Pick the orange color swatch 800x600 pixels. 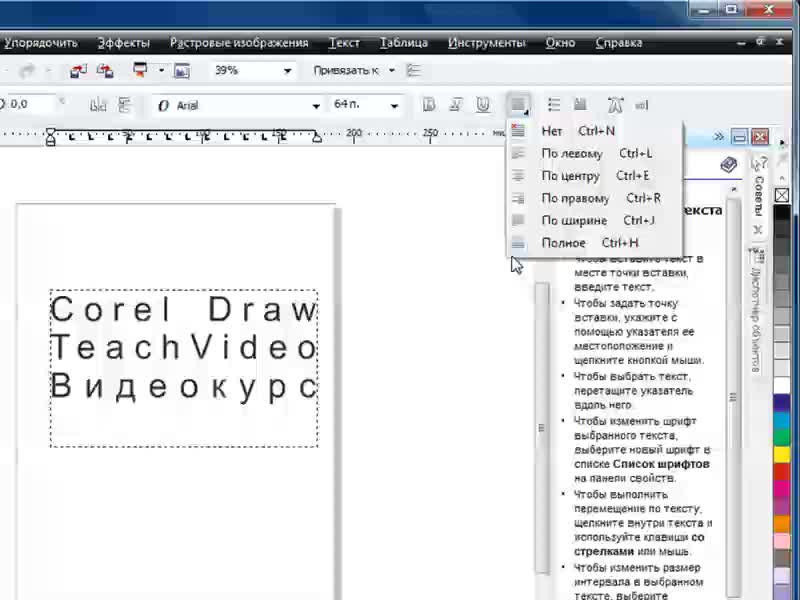[x=782, y=523]
